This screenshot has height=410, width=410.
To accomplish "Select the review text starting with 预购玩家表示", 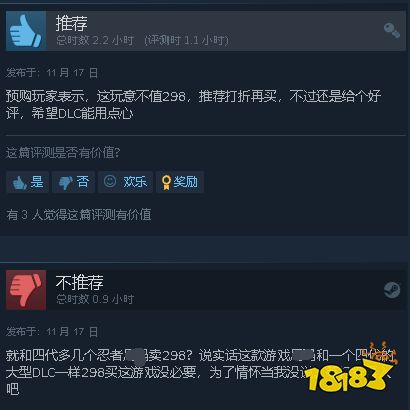I will click(193, 105).
